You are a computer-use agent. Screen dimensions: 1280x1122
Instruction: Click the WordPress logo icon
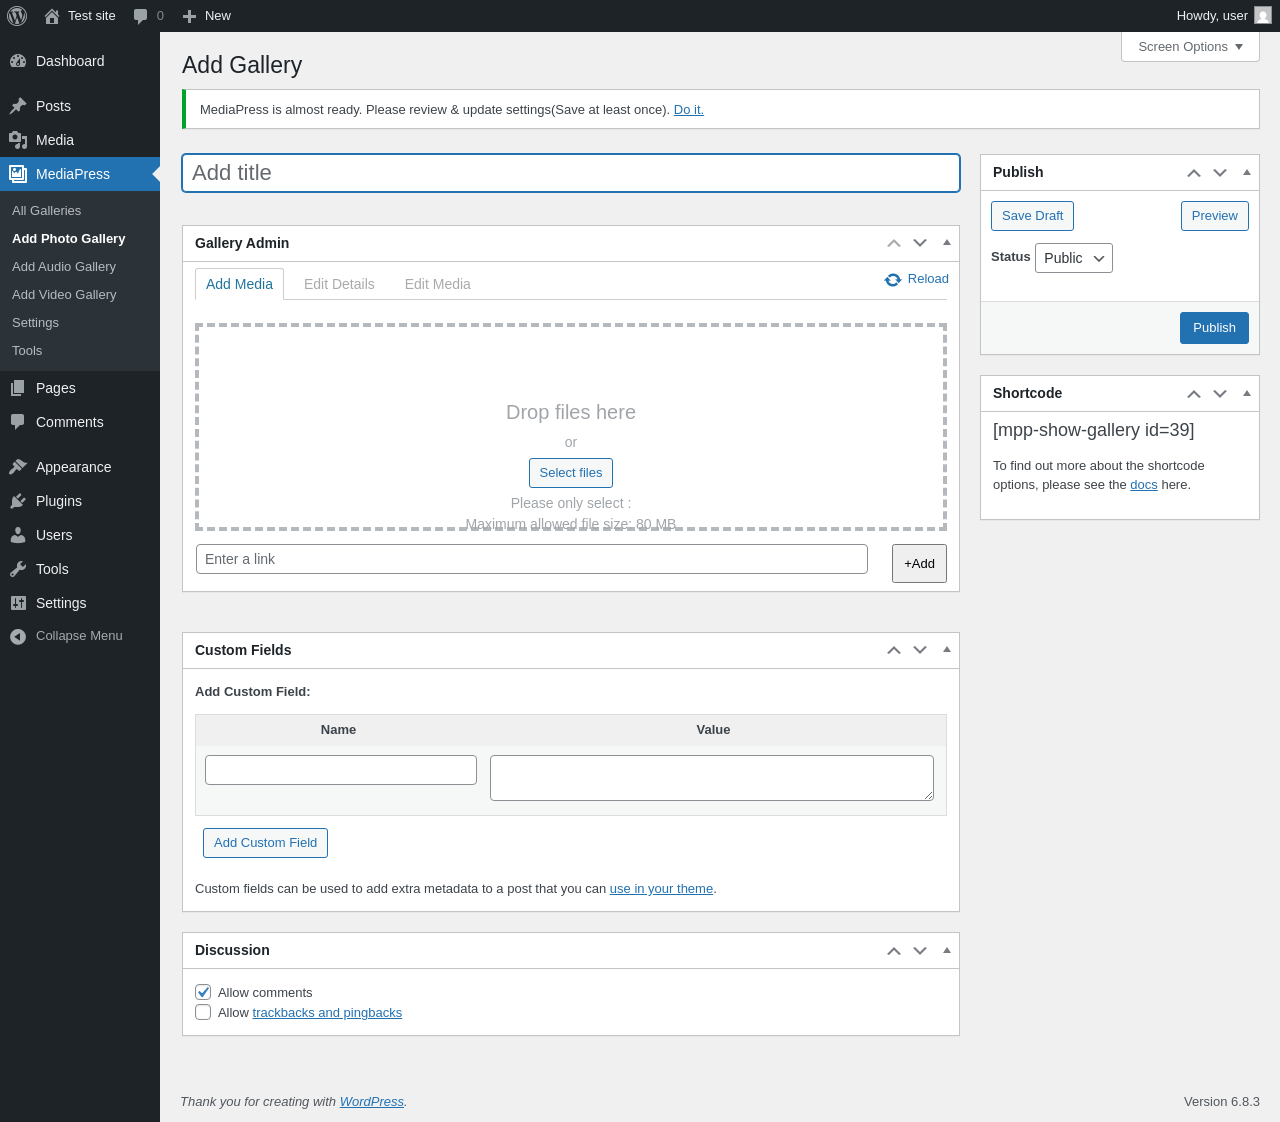[17, 16]
